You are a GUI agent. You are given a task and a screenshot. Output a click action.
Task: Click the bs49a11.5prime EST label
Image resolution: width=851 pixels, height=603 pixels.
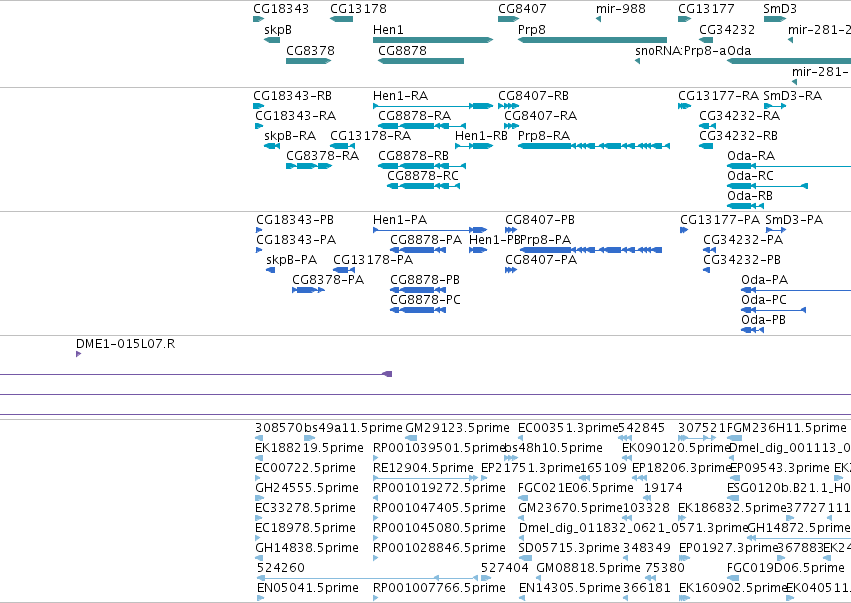(x=353, y=429)
